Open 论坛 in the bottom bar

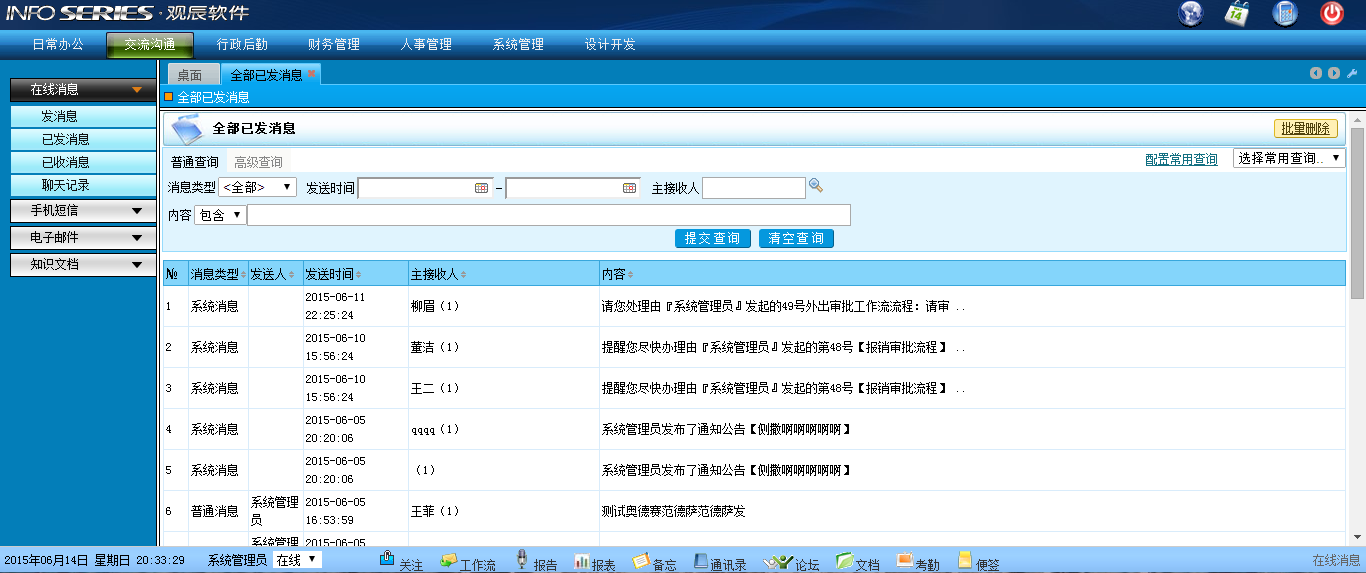(x=792, y=562)
